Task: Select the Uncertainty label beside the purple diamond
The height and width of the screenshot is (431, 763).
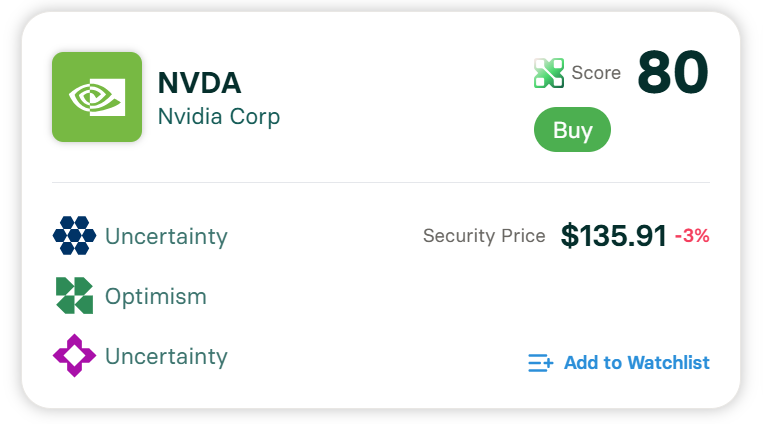Action: [x=166, y=357]
